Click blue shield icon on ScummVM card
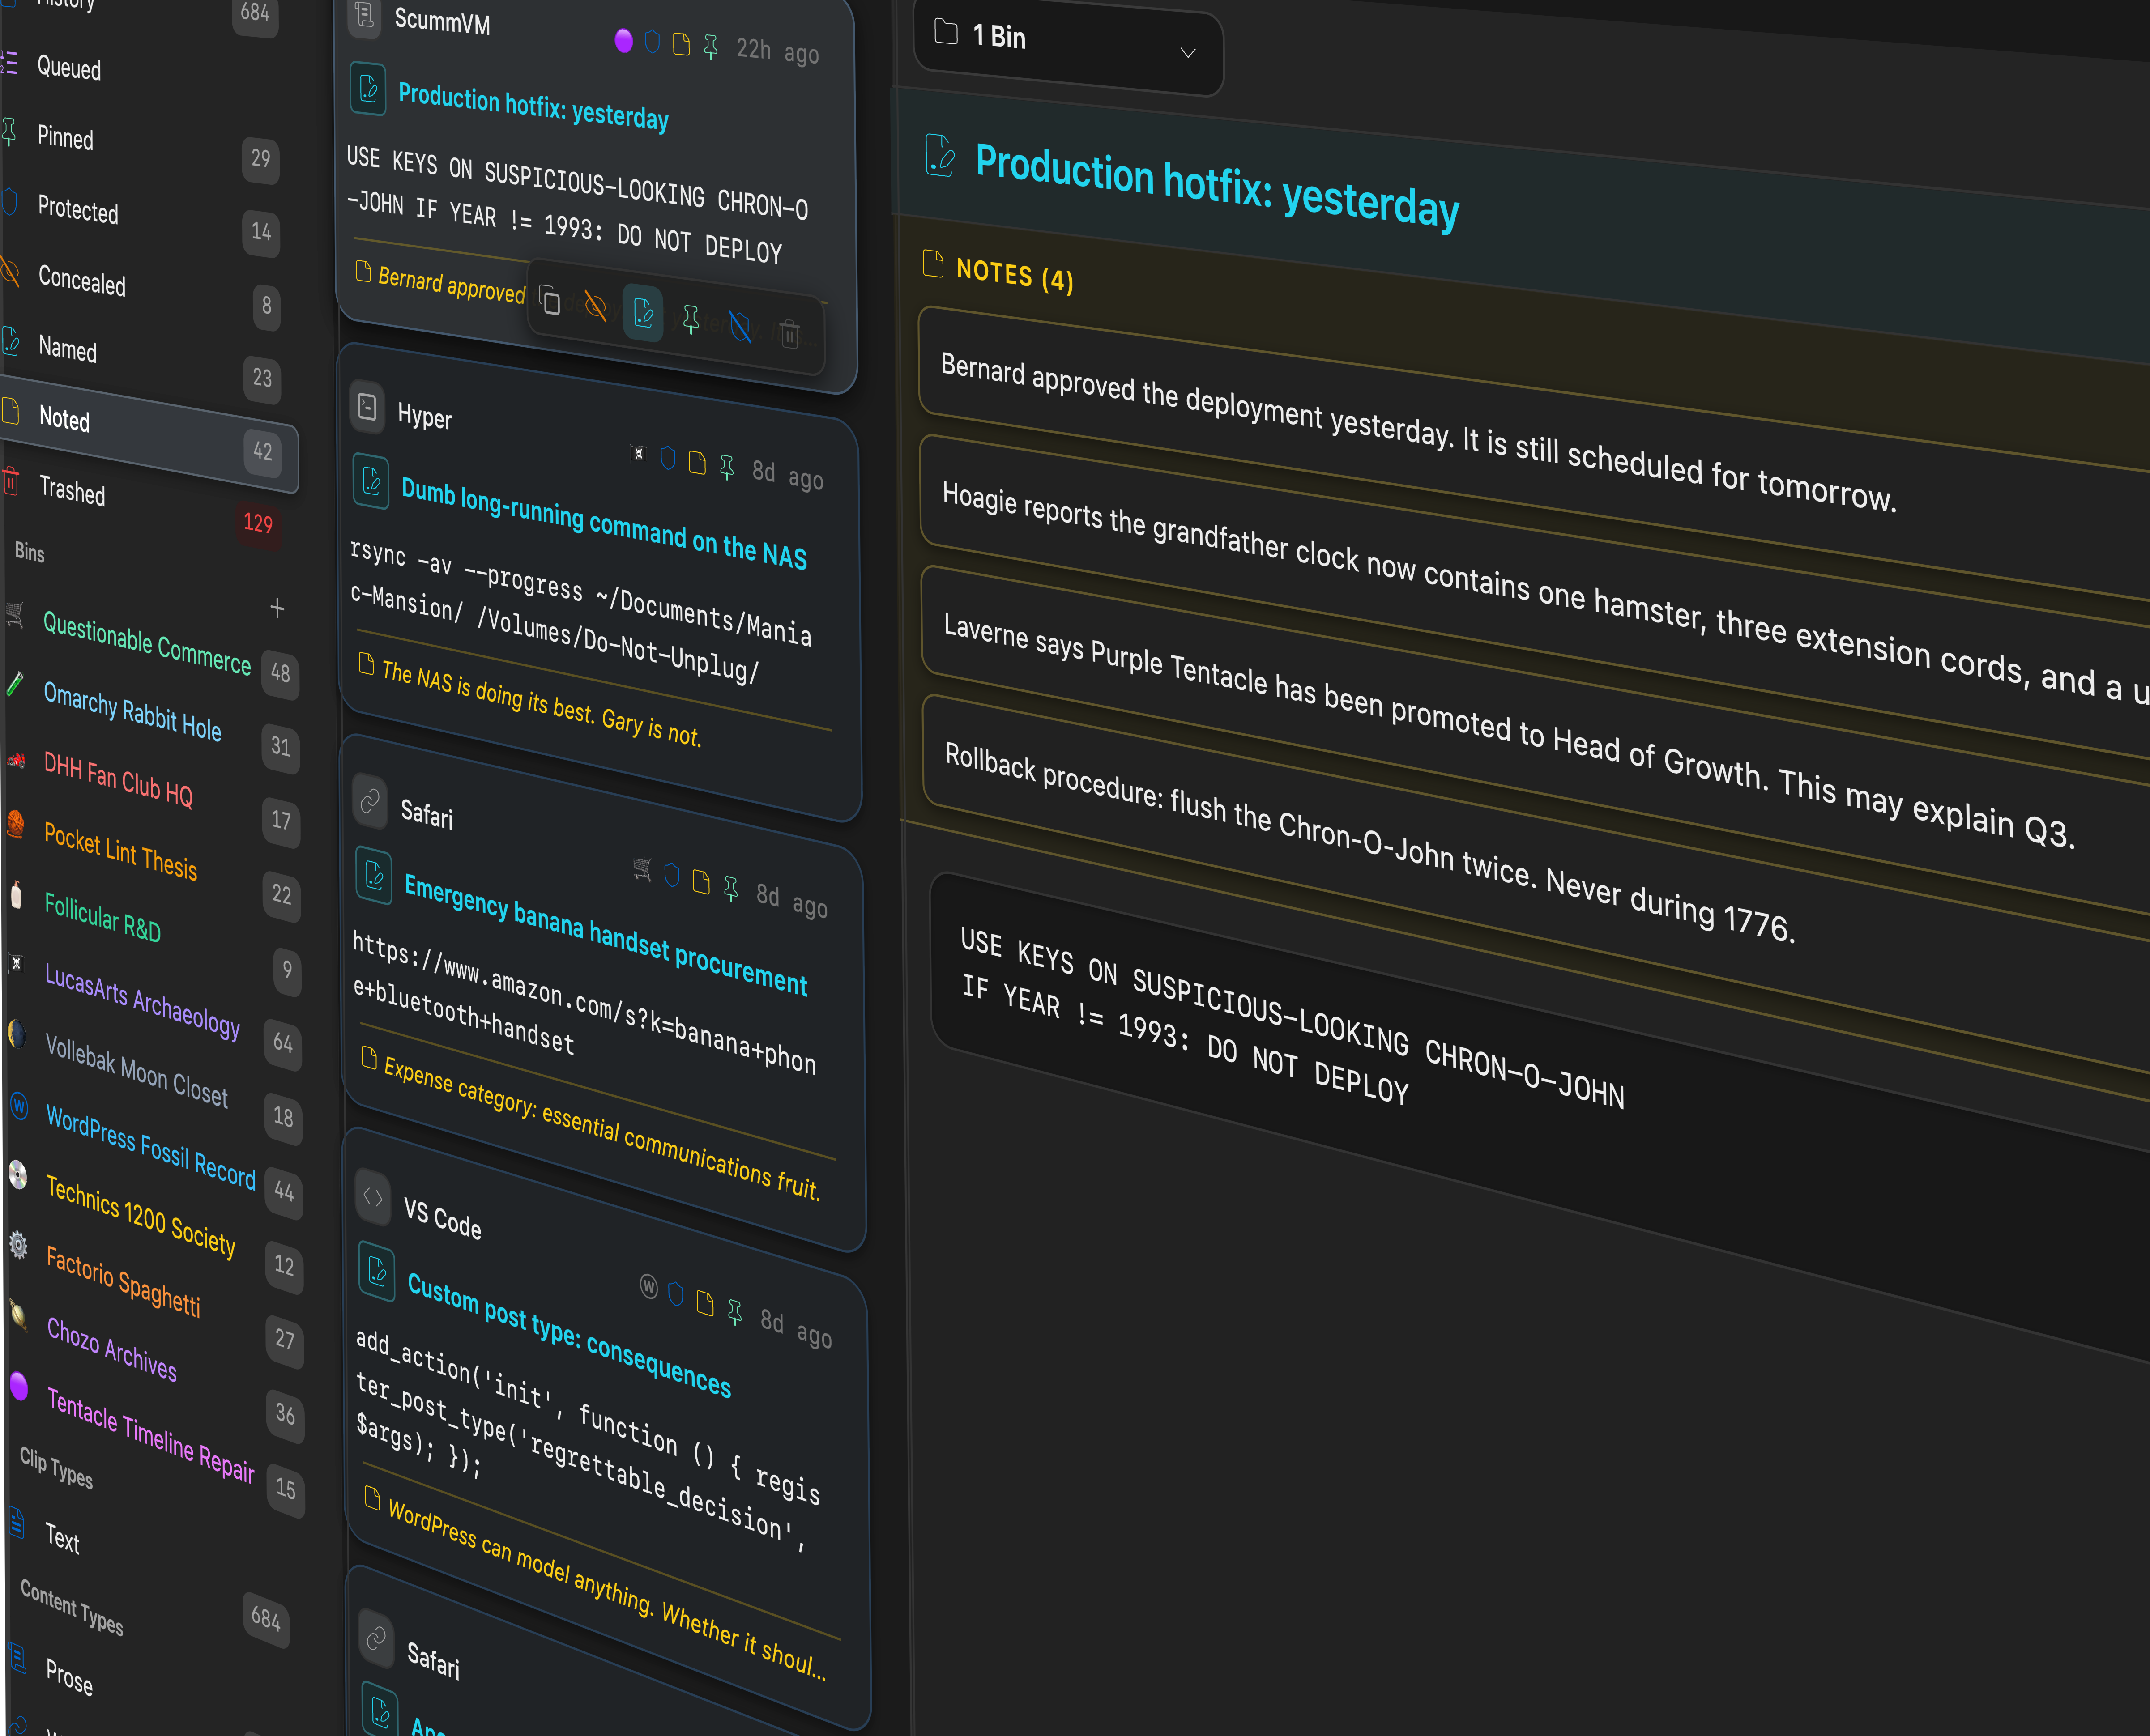The width and height of the screenshot is (2150, 1736). coord(652,42)
